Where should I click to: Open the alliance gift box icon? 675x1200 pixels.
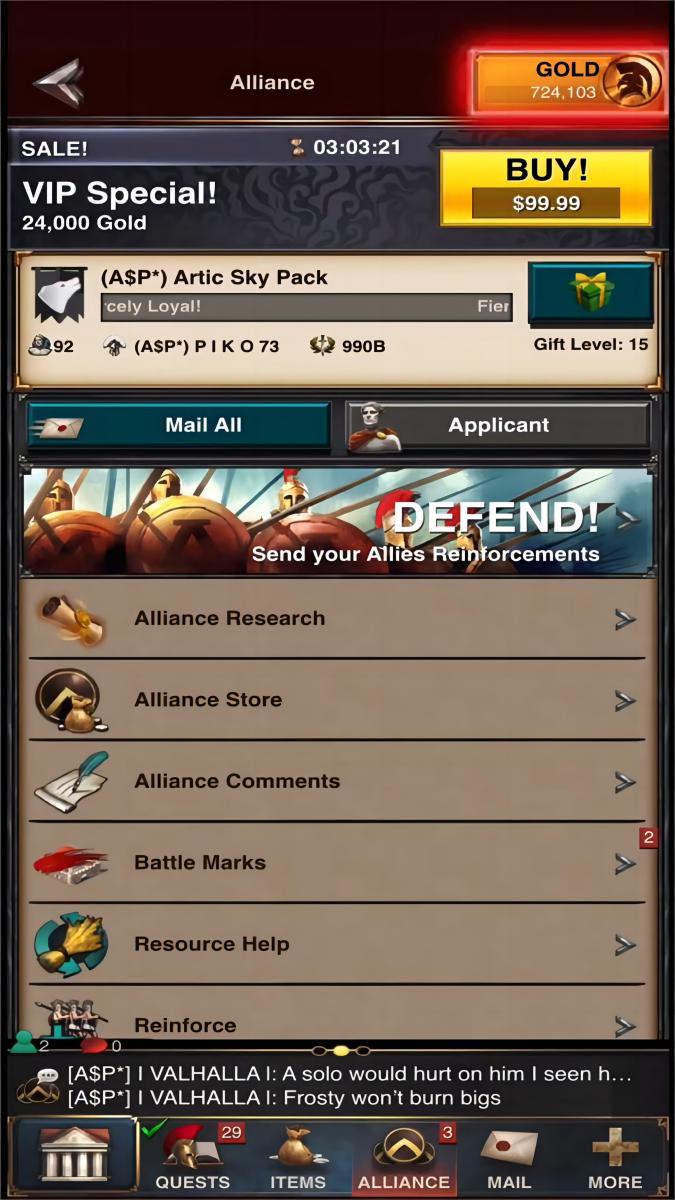coord(591,293)
